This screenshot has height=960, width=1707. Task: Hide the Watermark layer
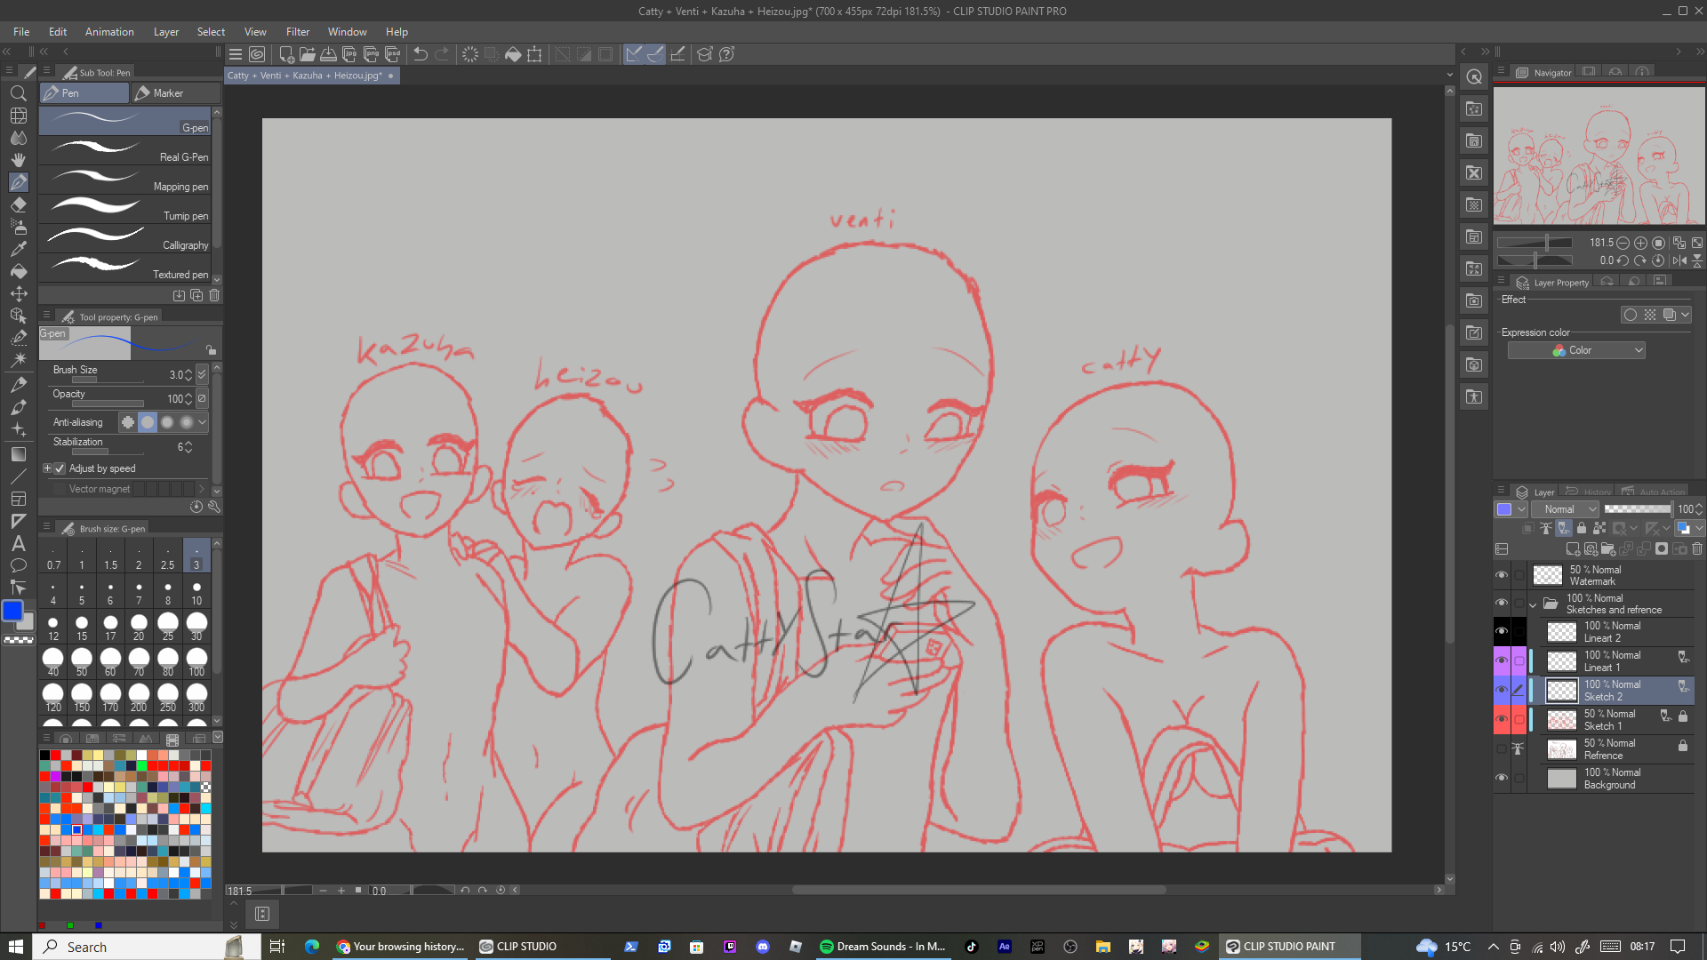(x=1501, y=575)
